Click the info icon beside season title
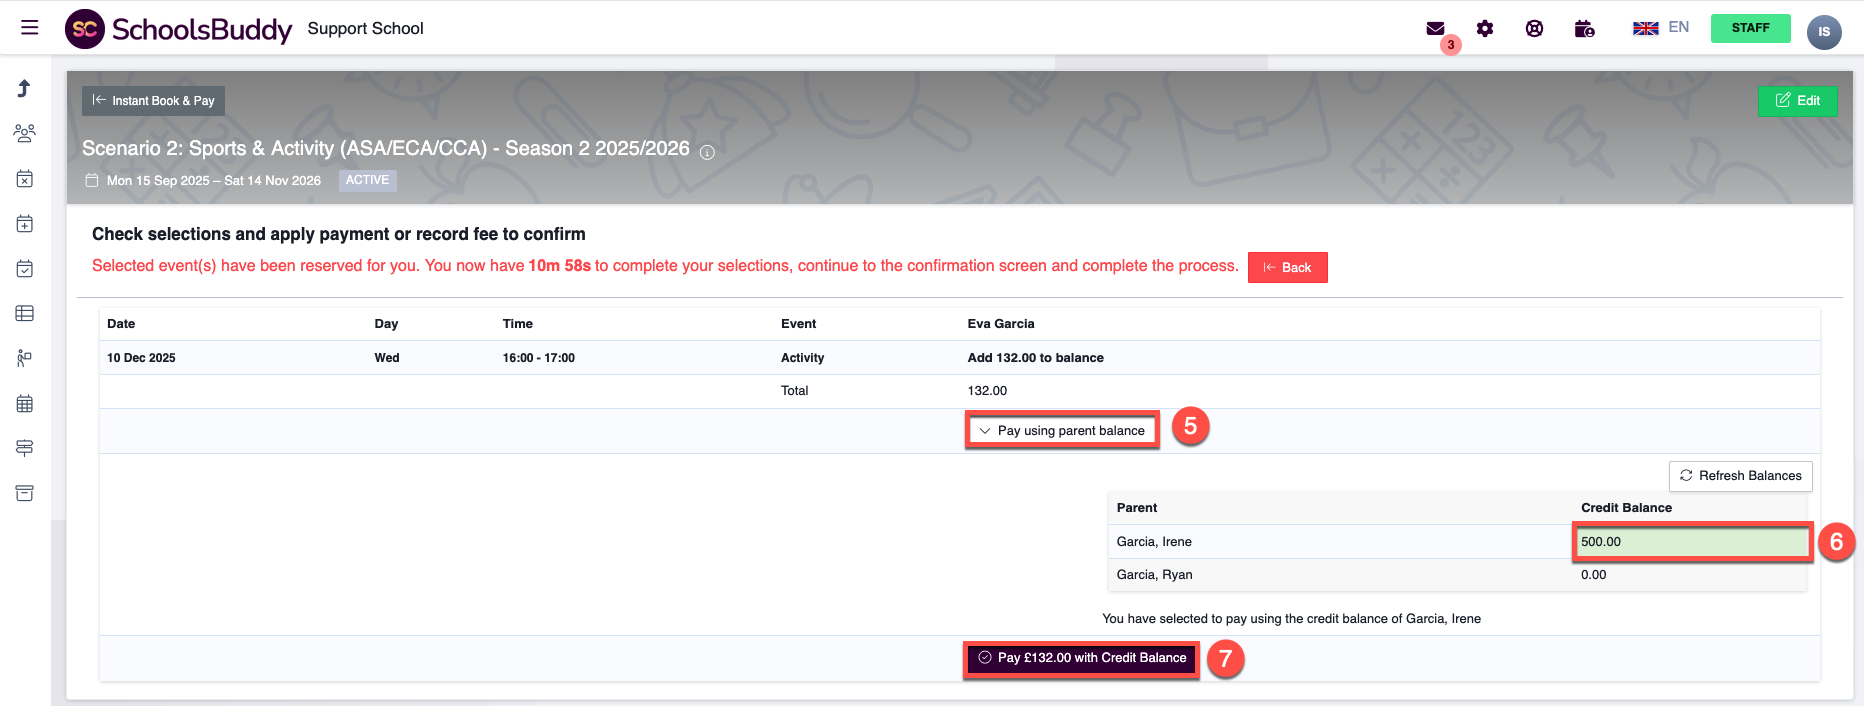This screenshot has height=706, width=1864. coord(707,152)
